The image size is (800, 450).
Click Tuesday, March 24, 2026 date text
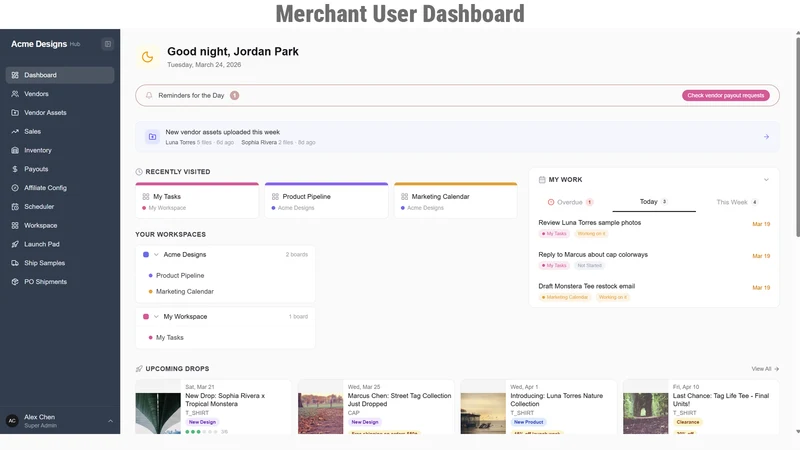(204, 65)
